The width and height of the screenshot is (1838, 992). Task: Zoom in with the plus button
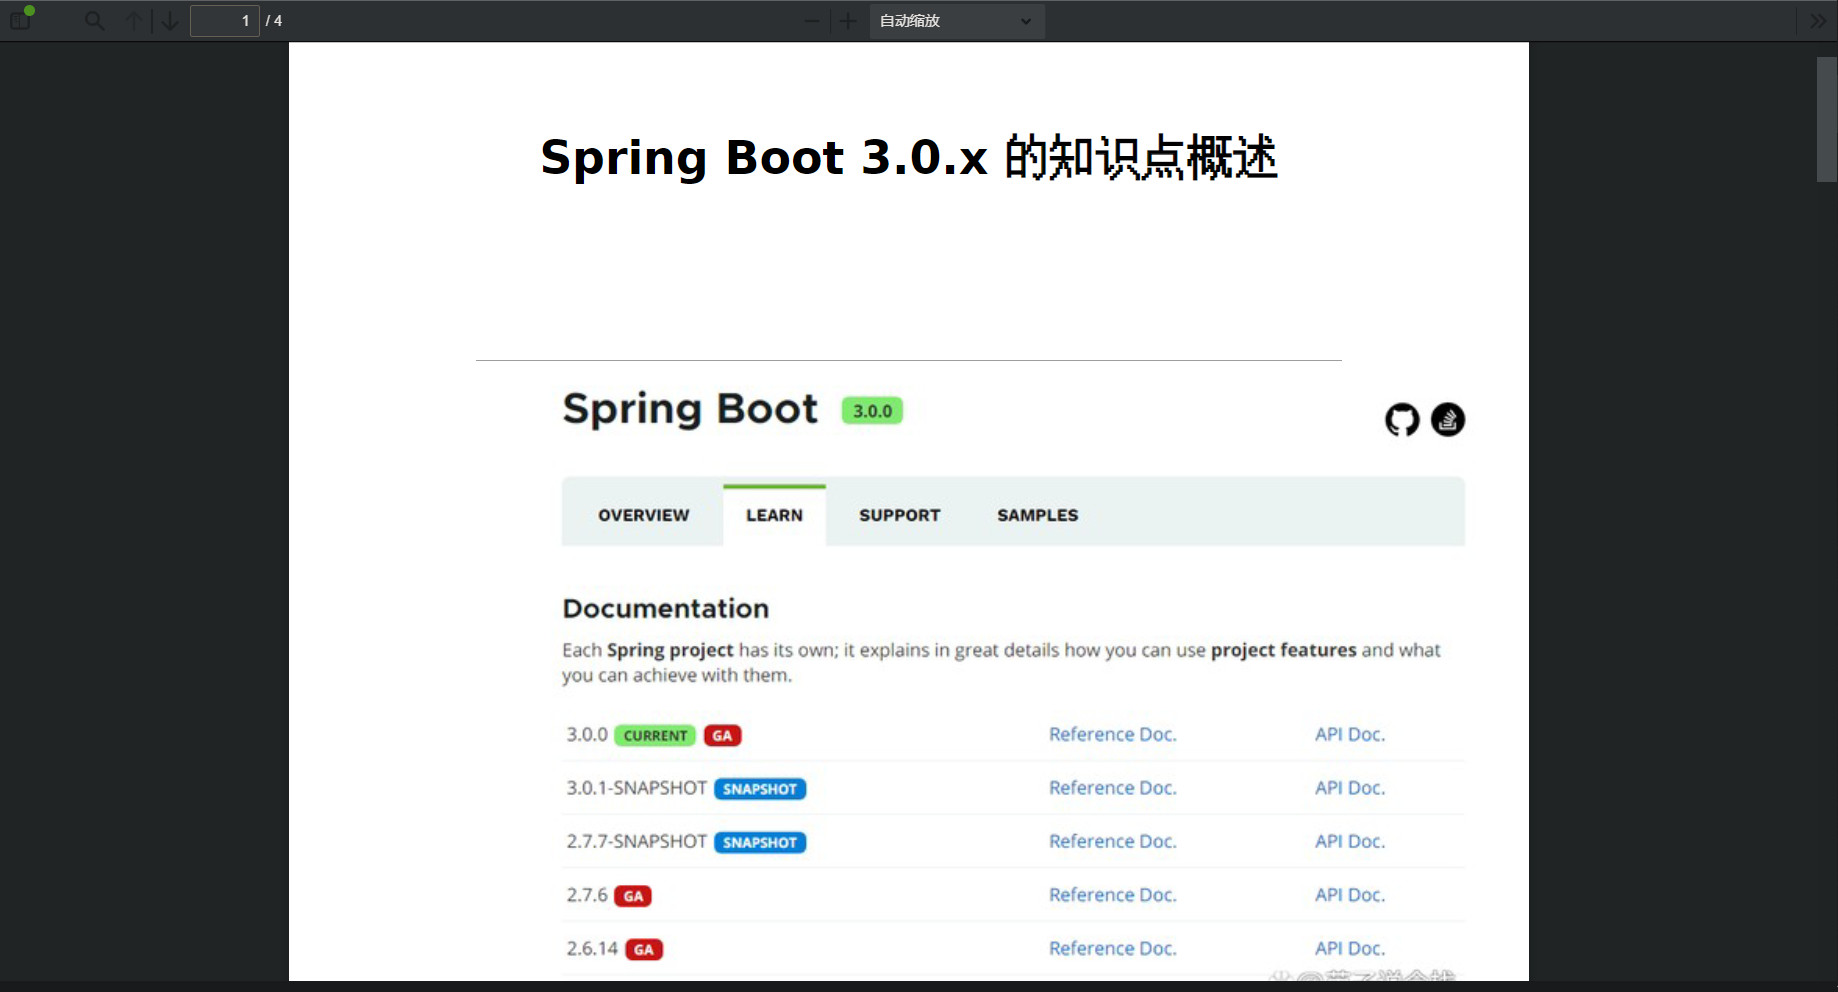click(848, 21)
